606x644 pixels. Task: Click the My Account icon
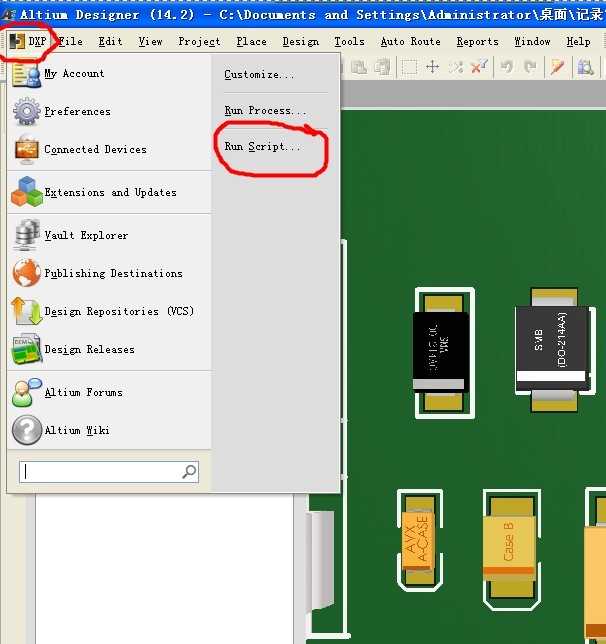[26, 74]
